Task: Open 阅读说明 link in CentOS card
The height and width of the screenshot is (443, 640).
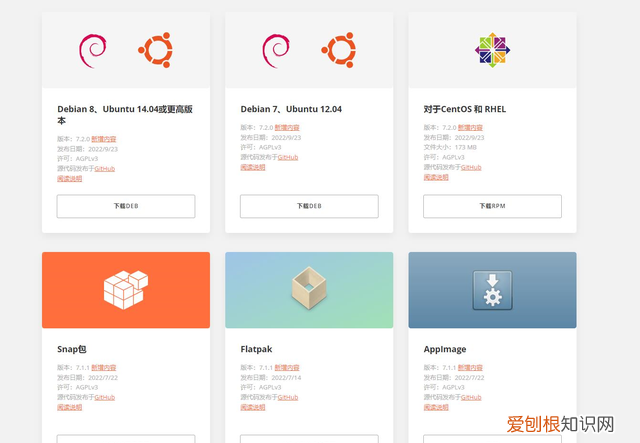Action: click(x=436, y=177)
